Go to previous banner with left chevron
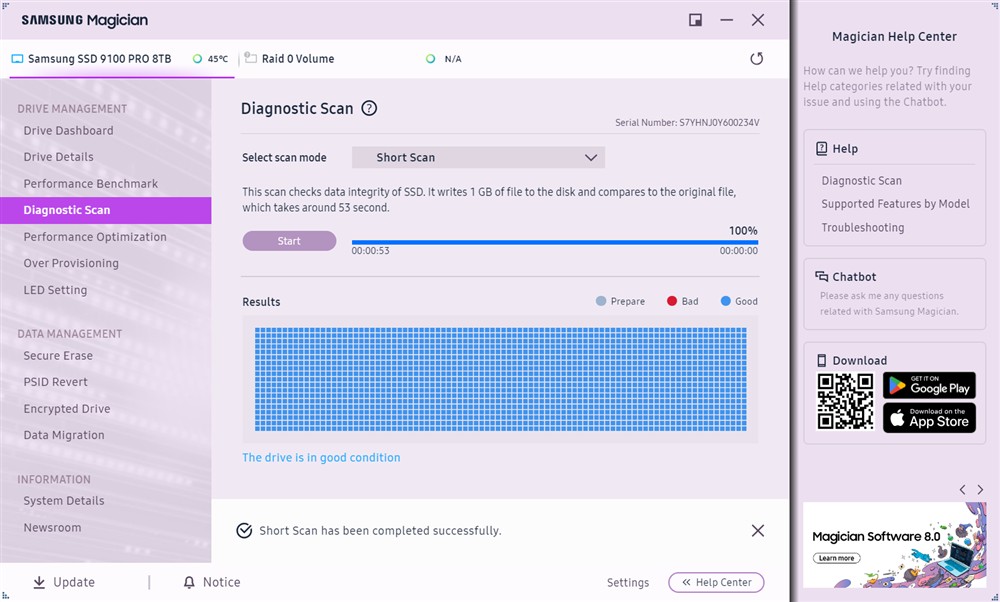 pyautogui.click(x=962, y=490)
